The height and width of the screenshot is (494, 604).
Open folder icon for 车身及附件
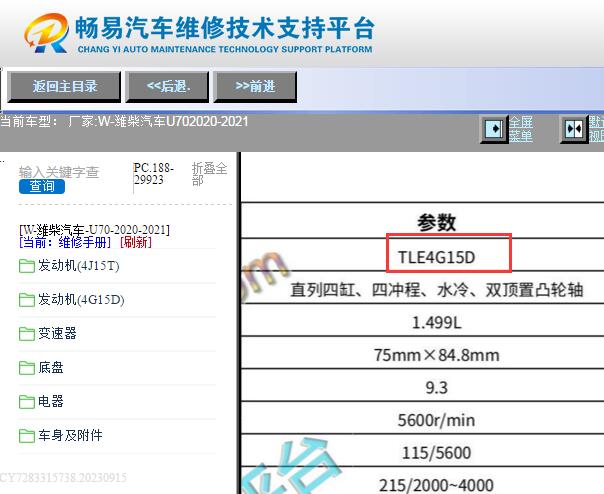coord(27,436)
